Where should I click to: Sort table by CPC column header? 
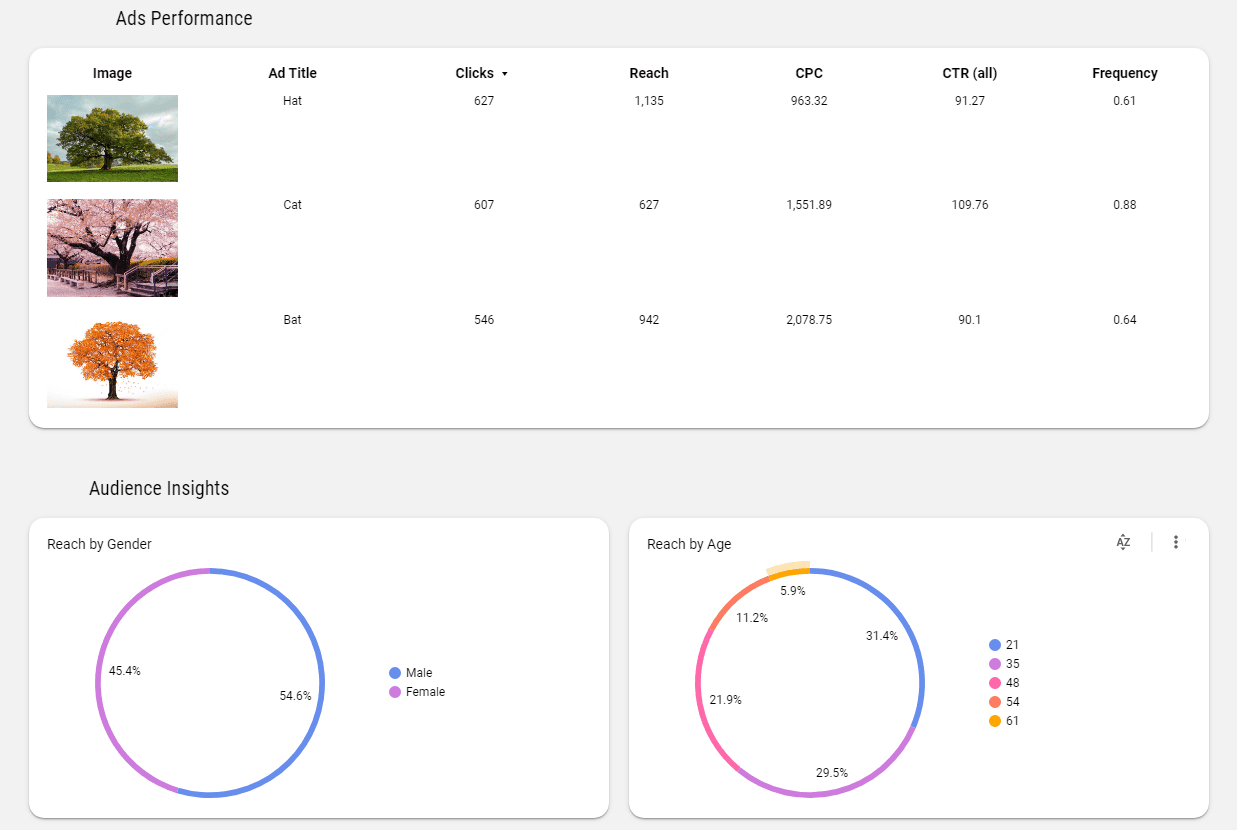point(809,73)
